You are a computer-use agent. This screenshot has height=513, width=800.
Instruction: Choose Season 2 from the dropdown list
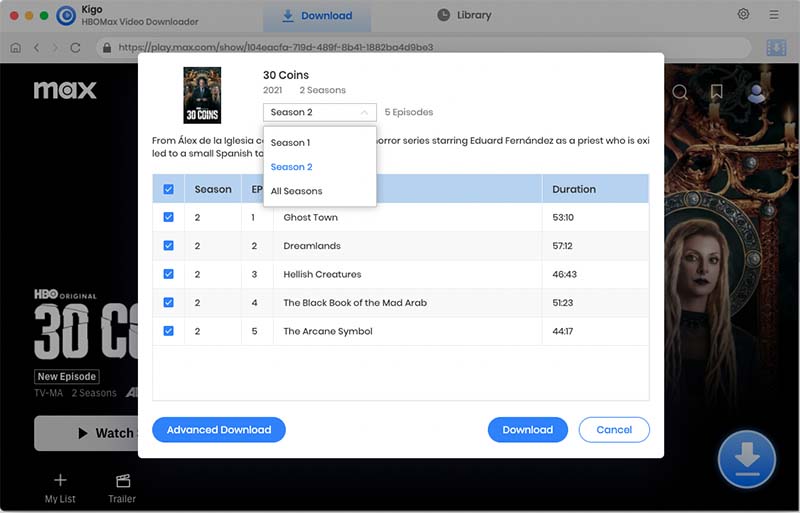[319, 167]
